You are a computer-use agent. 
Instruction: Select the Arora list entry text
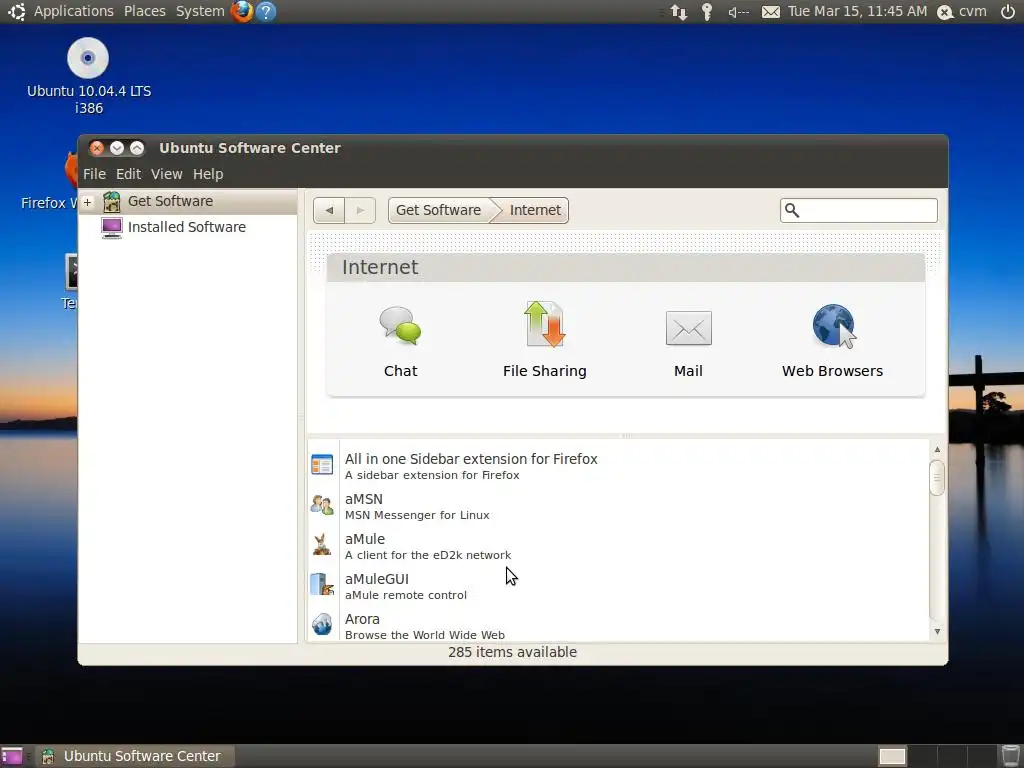pos(362,619)
